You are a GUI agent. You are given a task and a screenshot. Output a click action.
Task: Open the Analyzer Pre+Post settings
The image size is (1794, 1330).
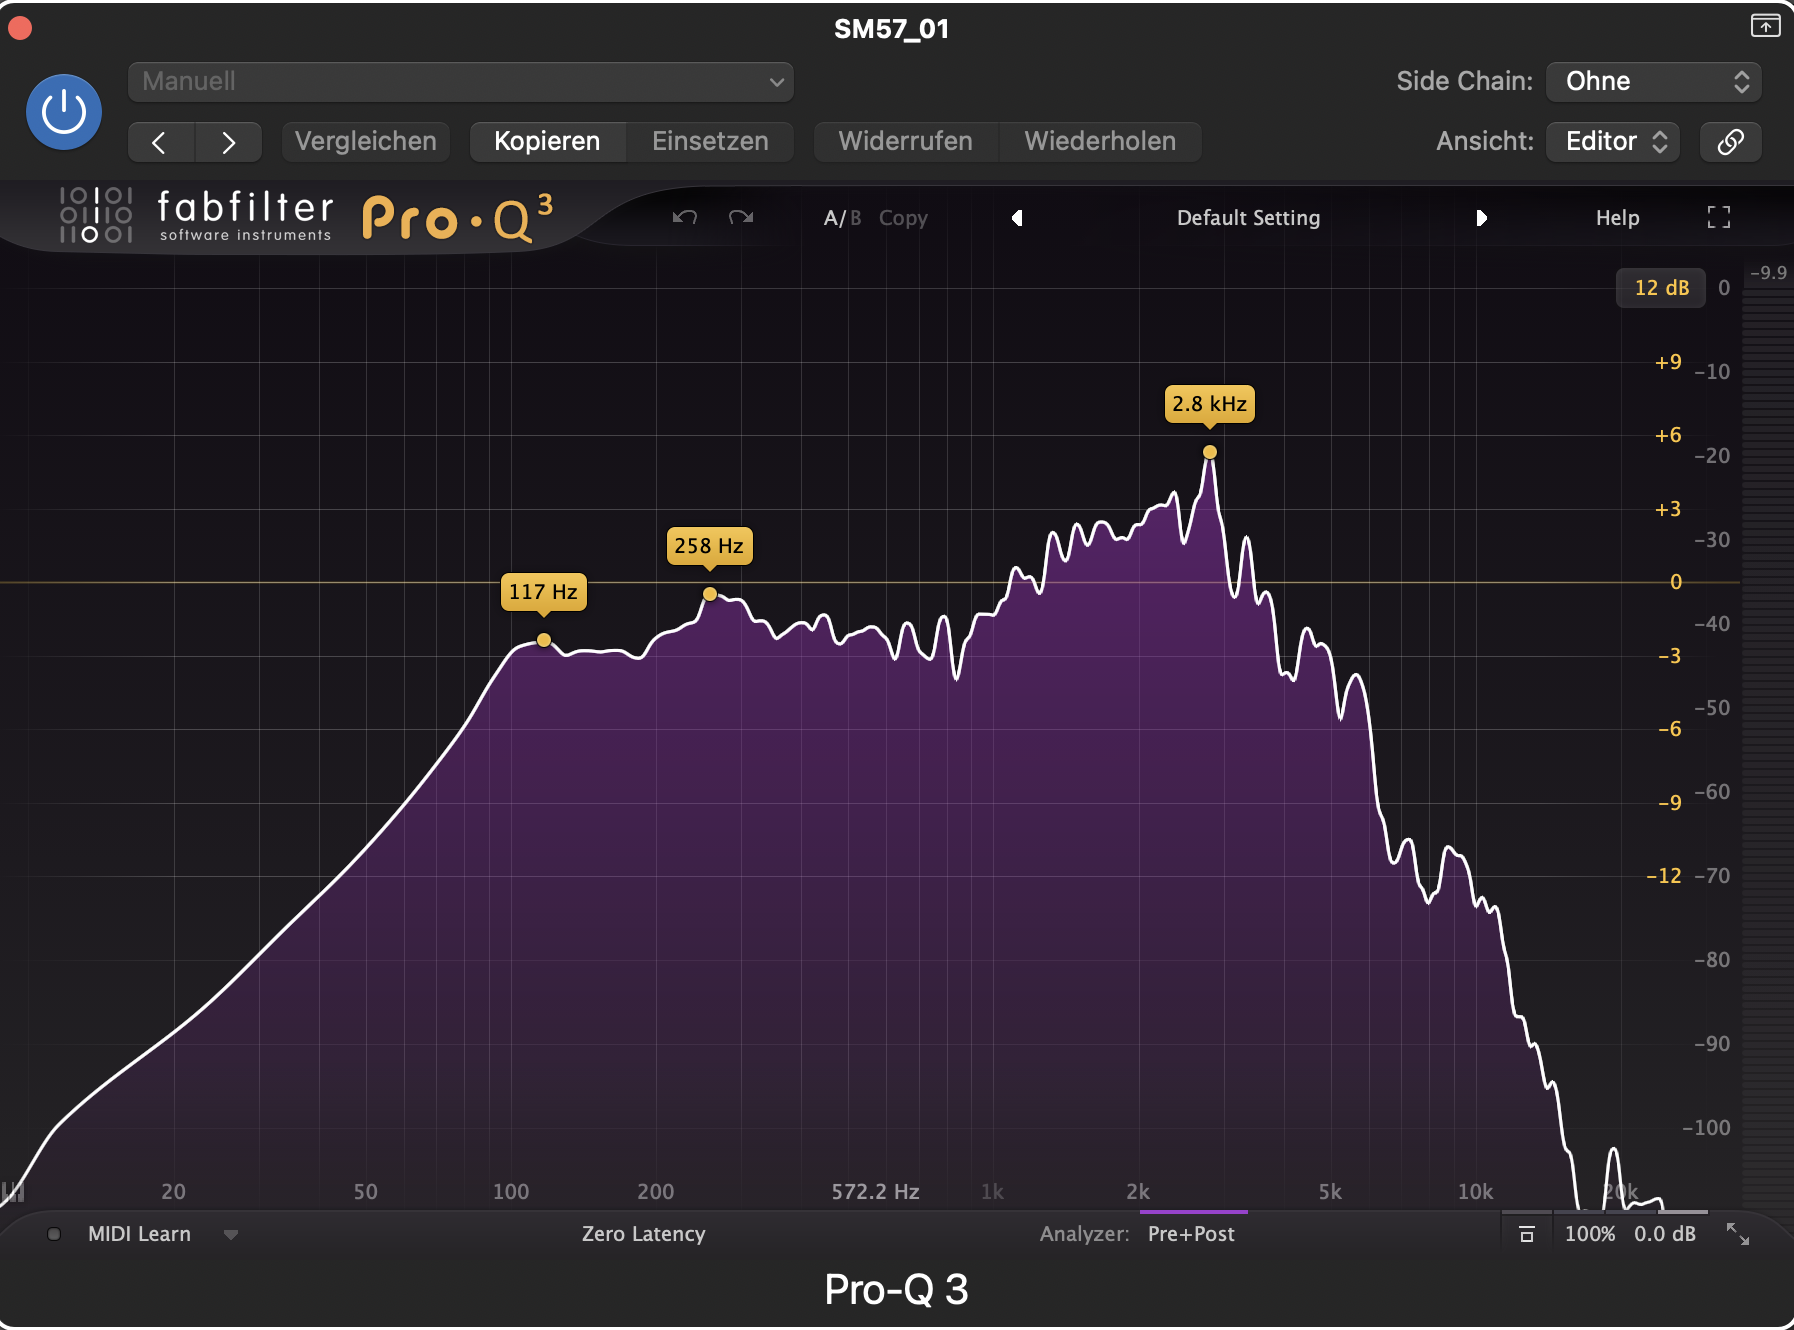tap(1191, 1234)
